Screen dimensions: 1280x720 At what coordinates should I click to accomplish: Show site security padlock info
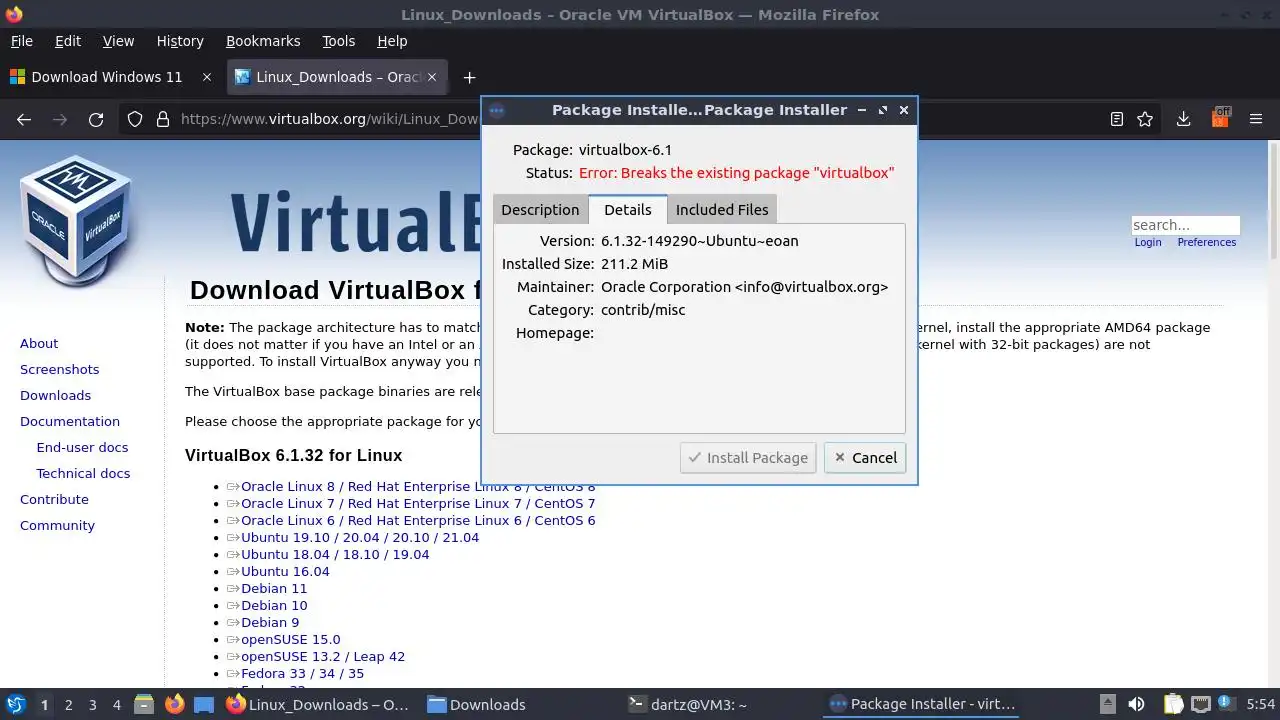pyautogui.click(x=163, y=119)
